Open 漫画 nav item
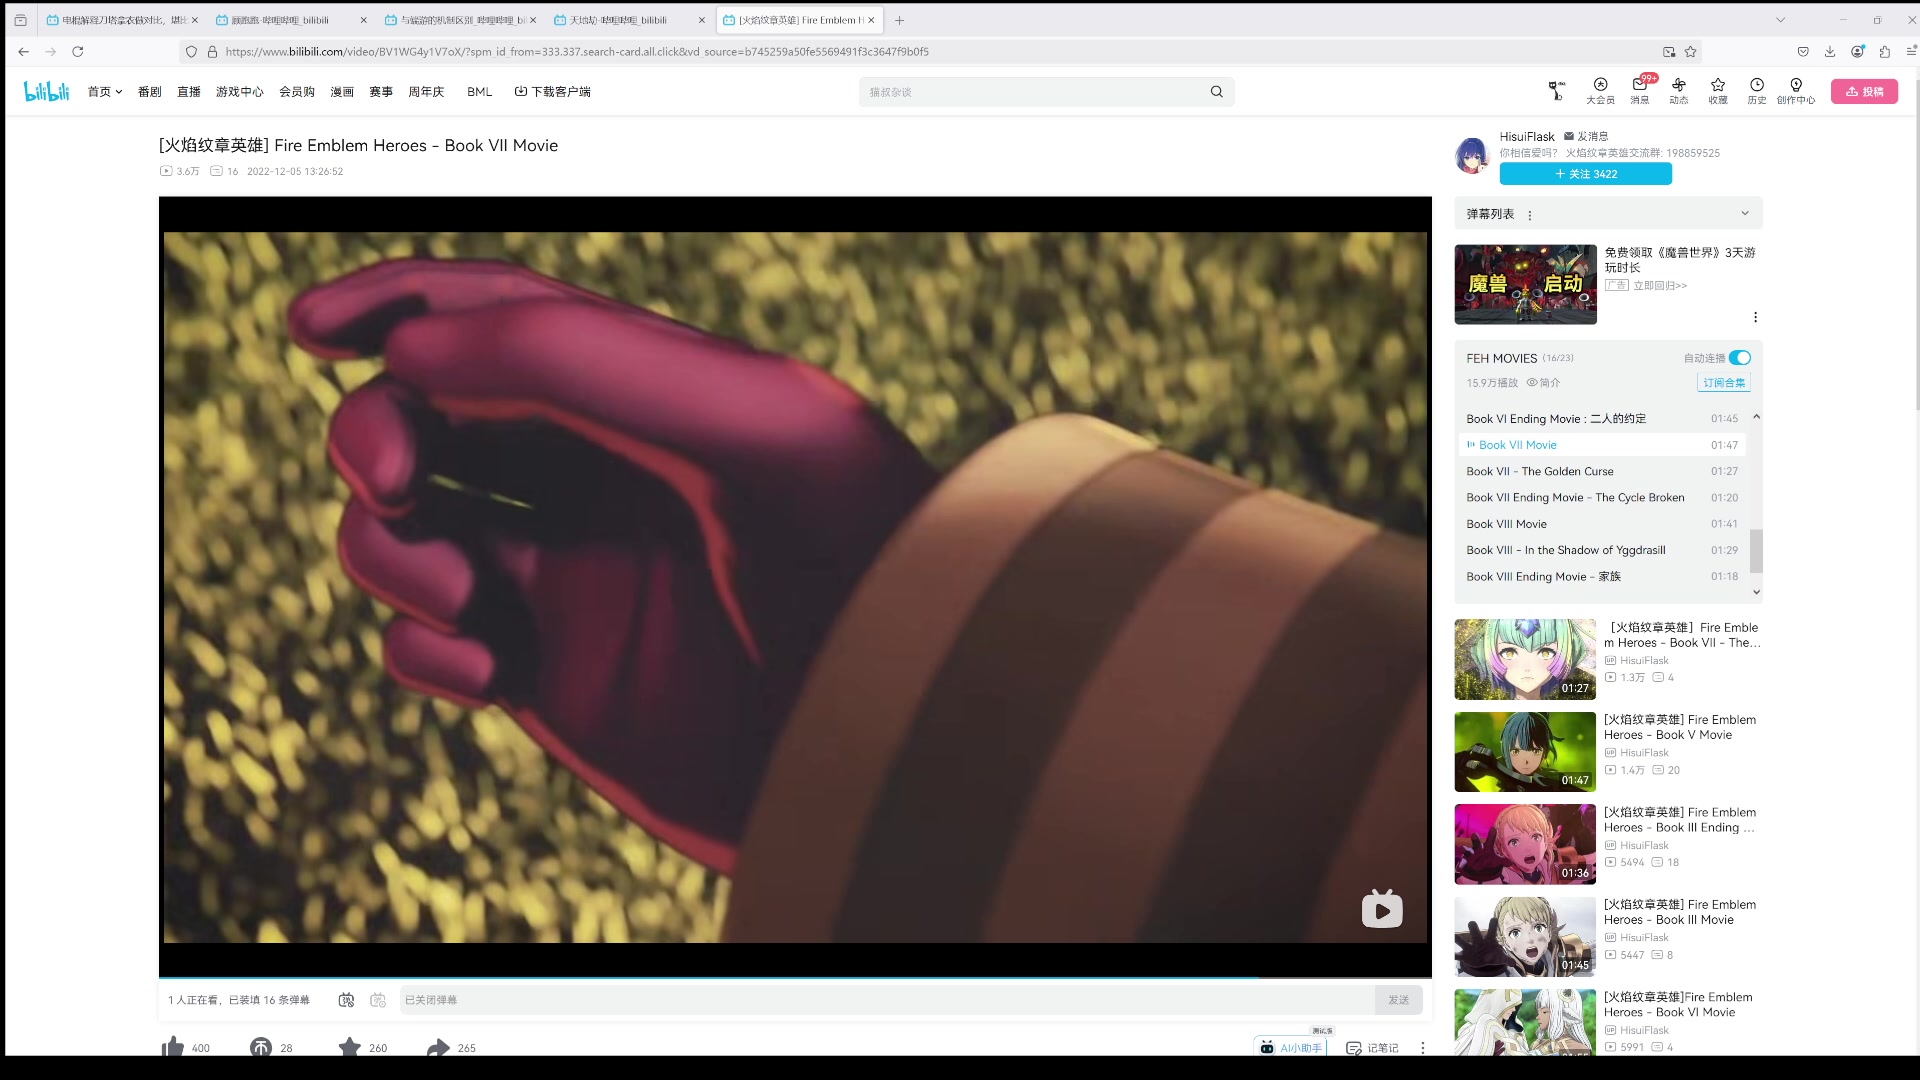 click(342, 92)
